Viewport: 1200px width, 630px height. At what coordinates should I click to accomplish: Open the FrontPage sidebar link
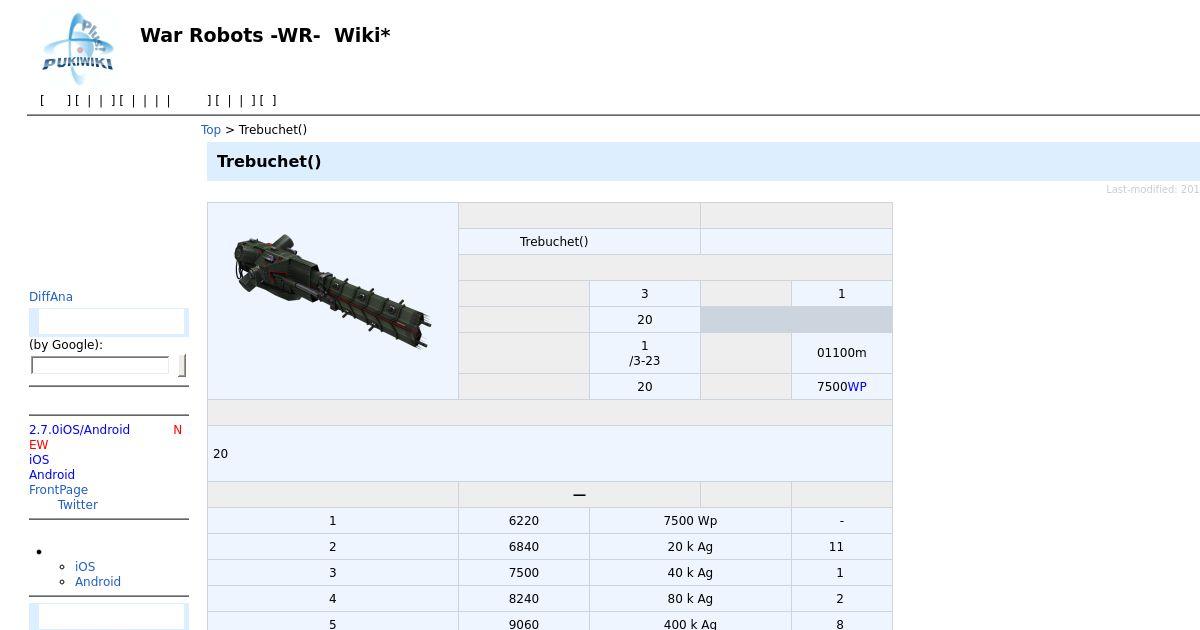pos(58,490)
